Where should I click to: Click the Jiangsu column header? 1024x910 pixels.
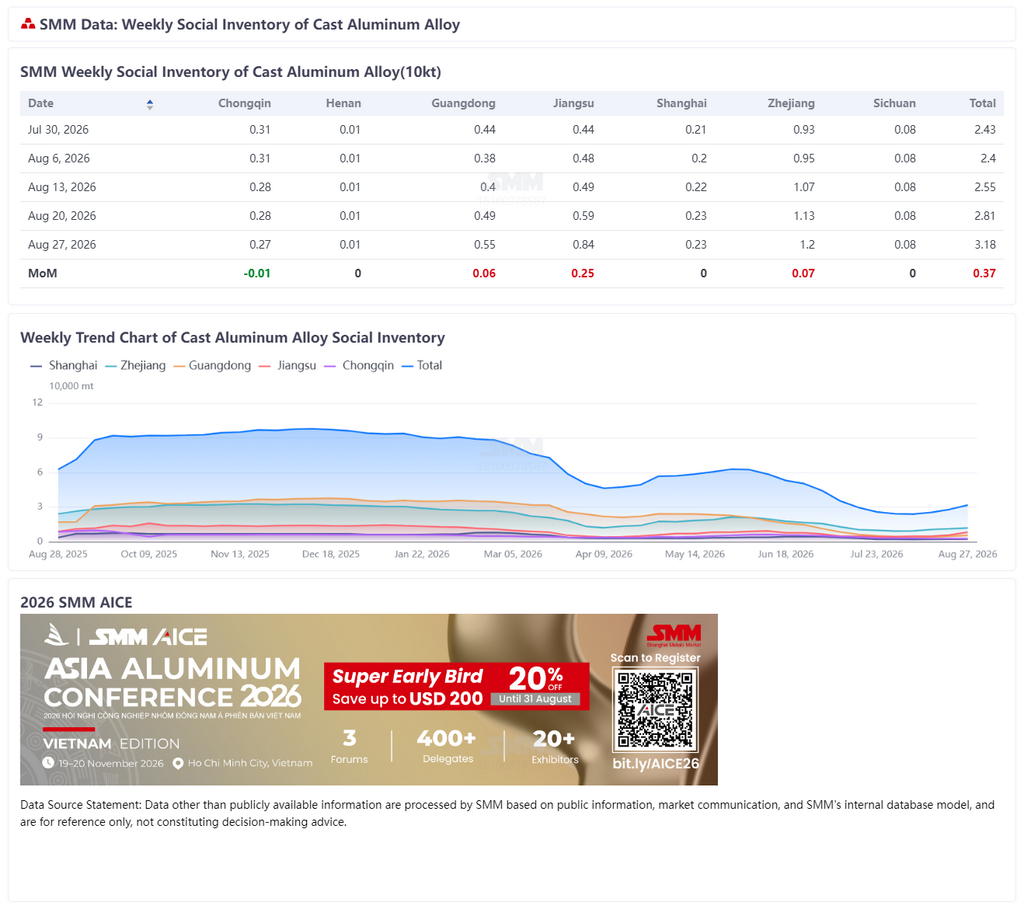click(x=573, y=103)
